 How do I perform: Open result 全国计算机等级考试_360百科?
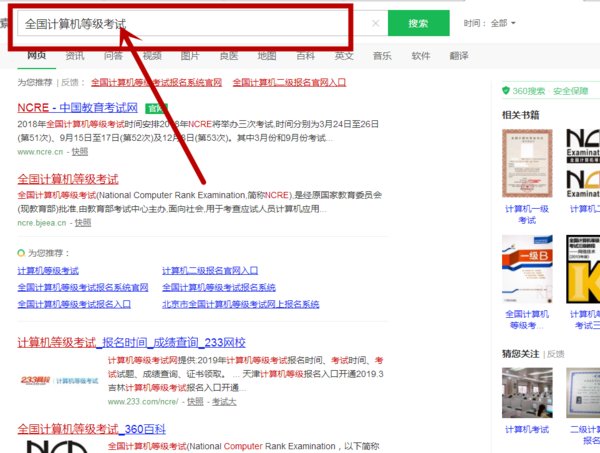tap(92, 429)
